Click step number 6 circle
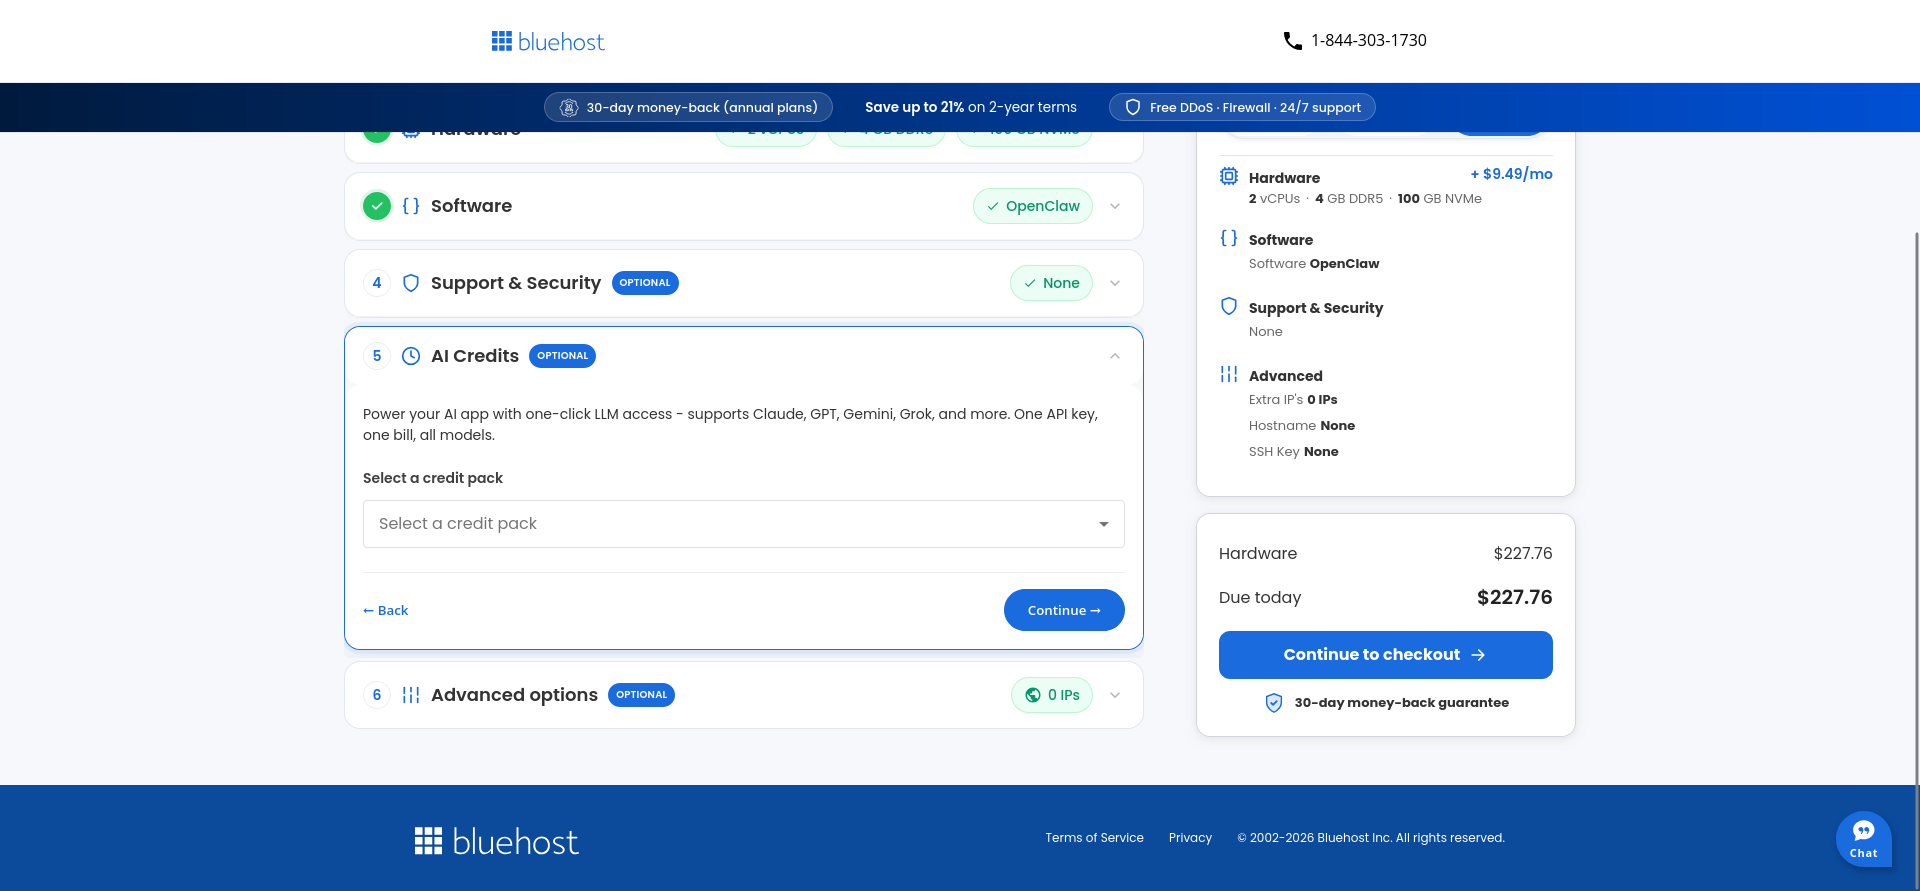1920x891 pixels. click(377, 695)
